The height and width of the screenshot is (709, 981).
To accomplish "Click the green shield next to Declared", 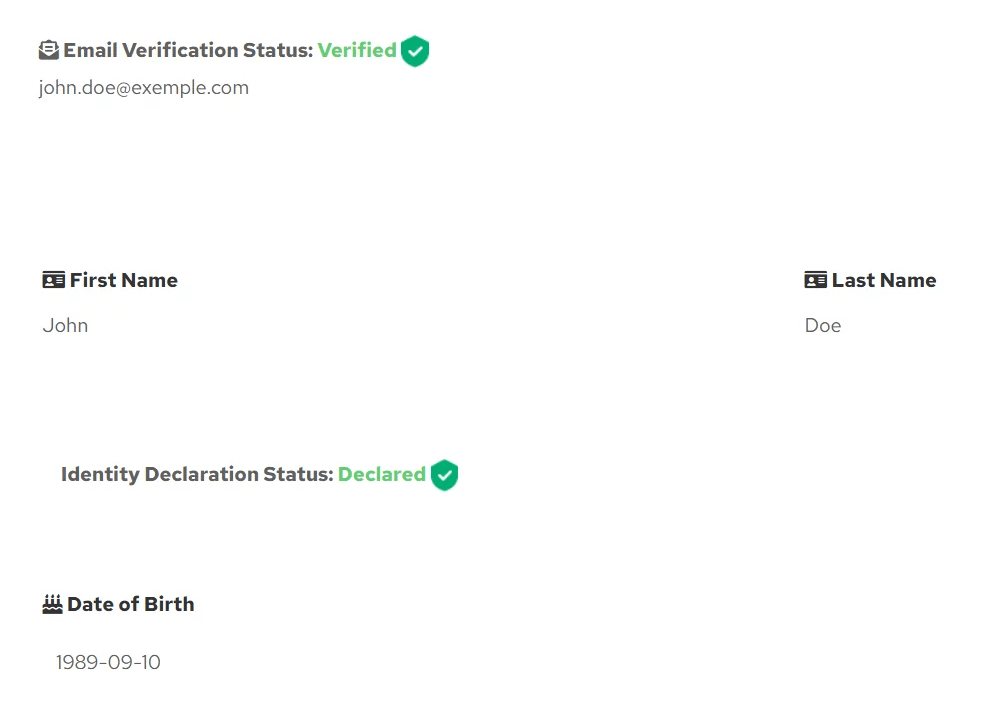I will 445,475.
